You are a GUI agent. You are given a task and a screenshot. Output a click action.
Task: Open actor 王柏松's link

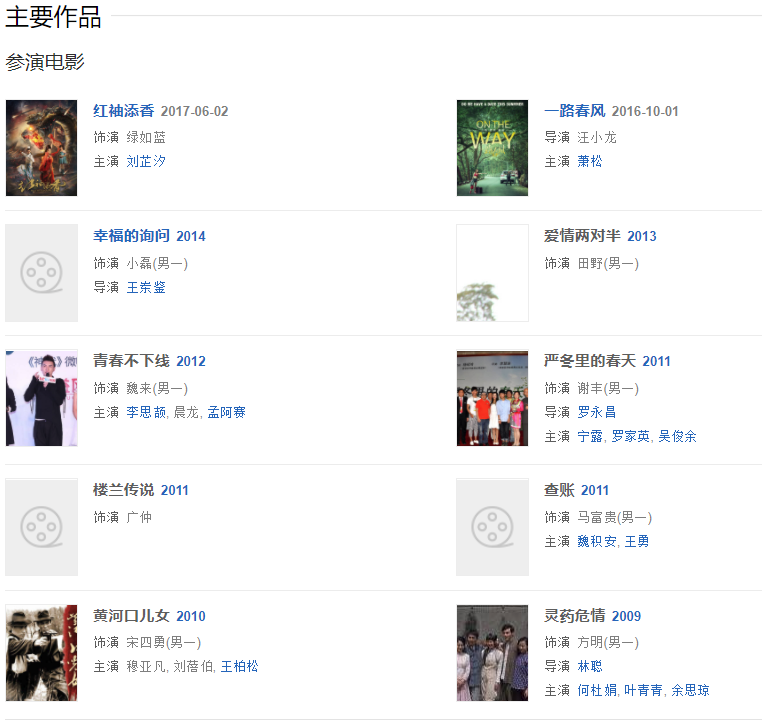(240, 666)
